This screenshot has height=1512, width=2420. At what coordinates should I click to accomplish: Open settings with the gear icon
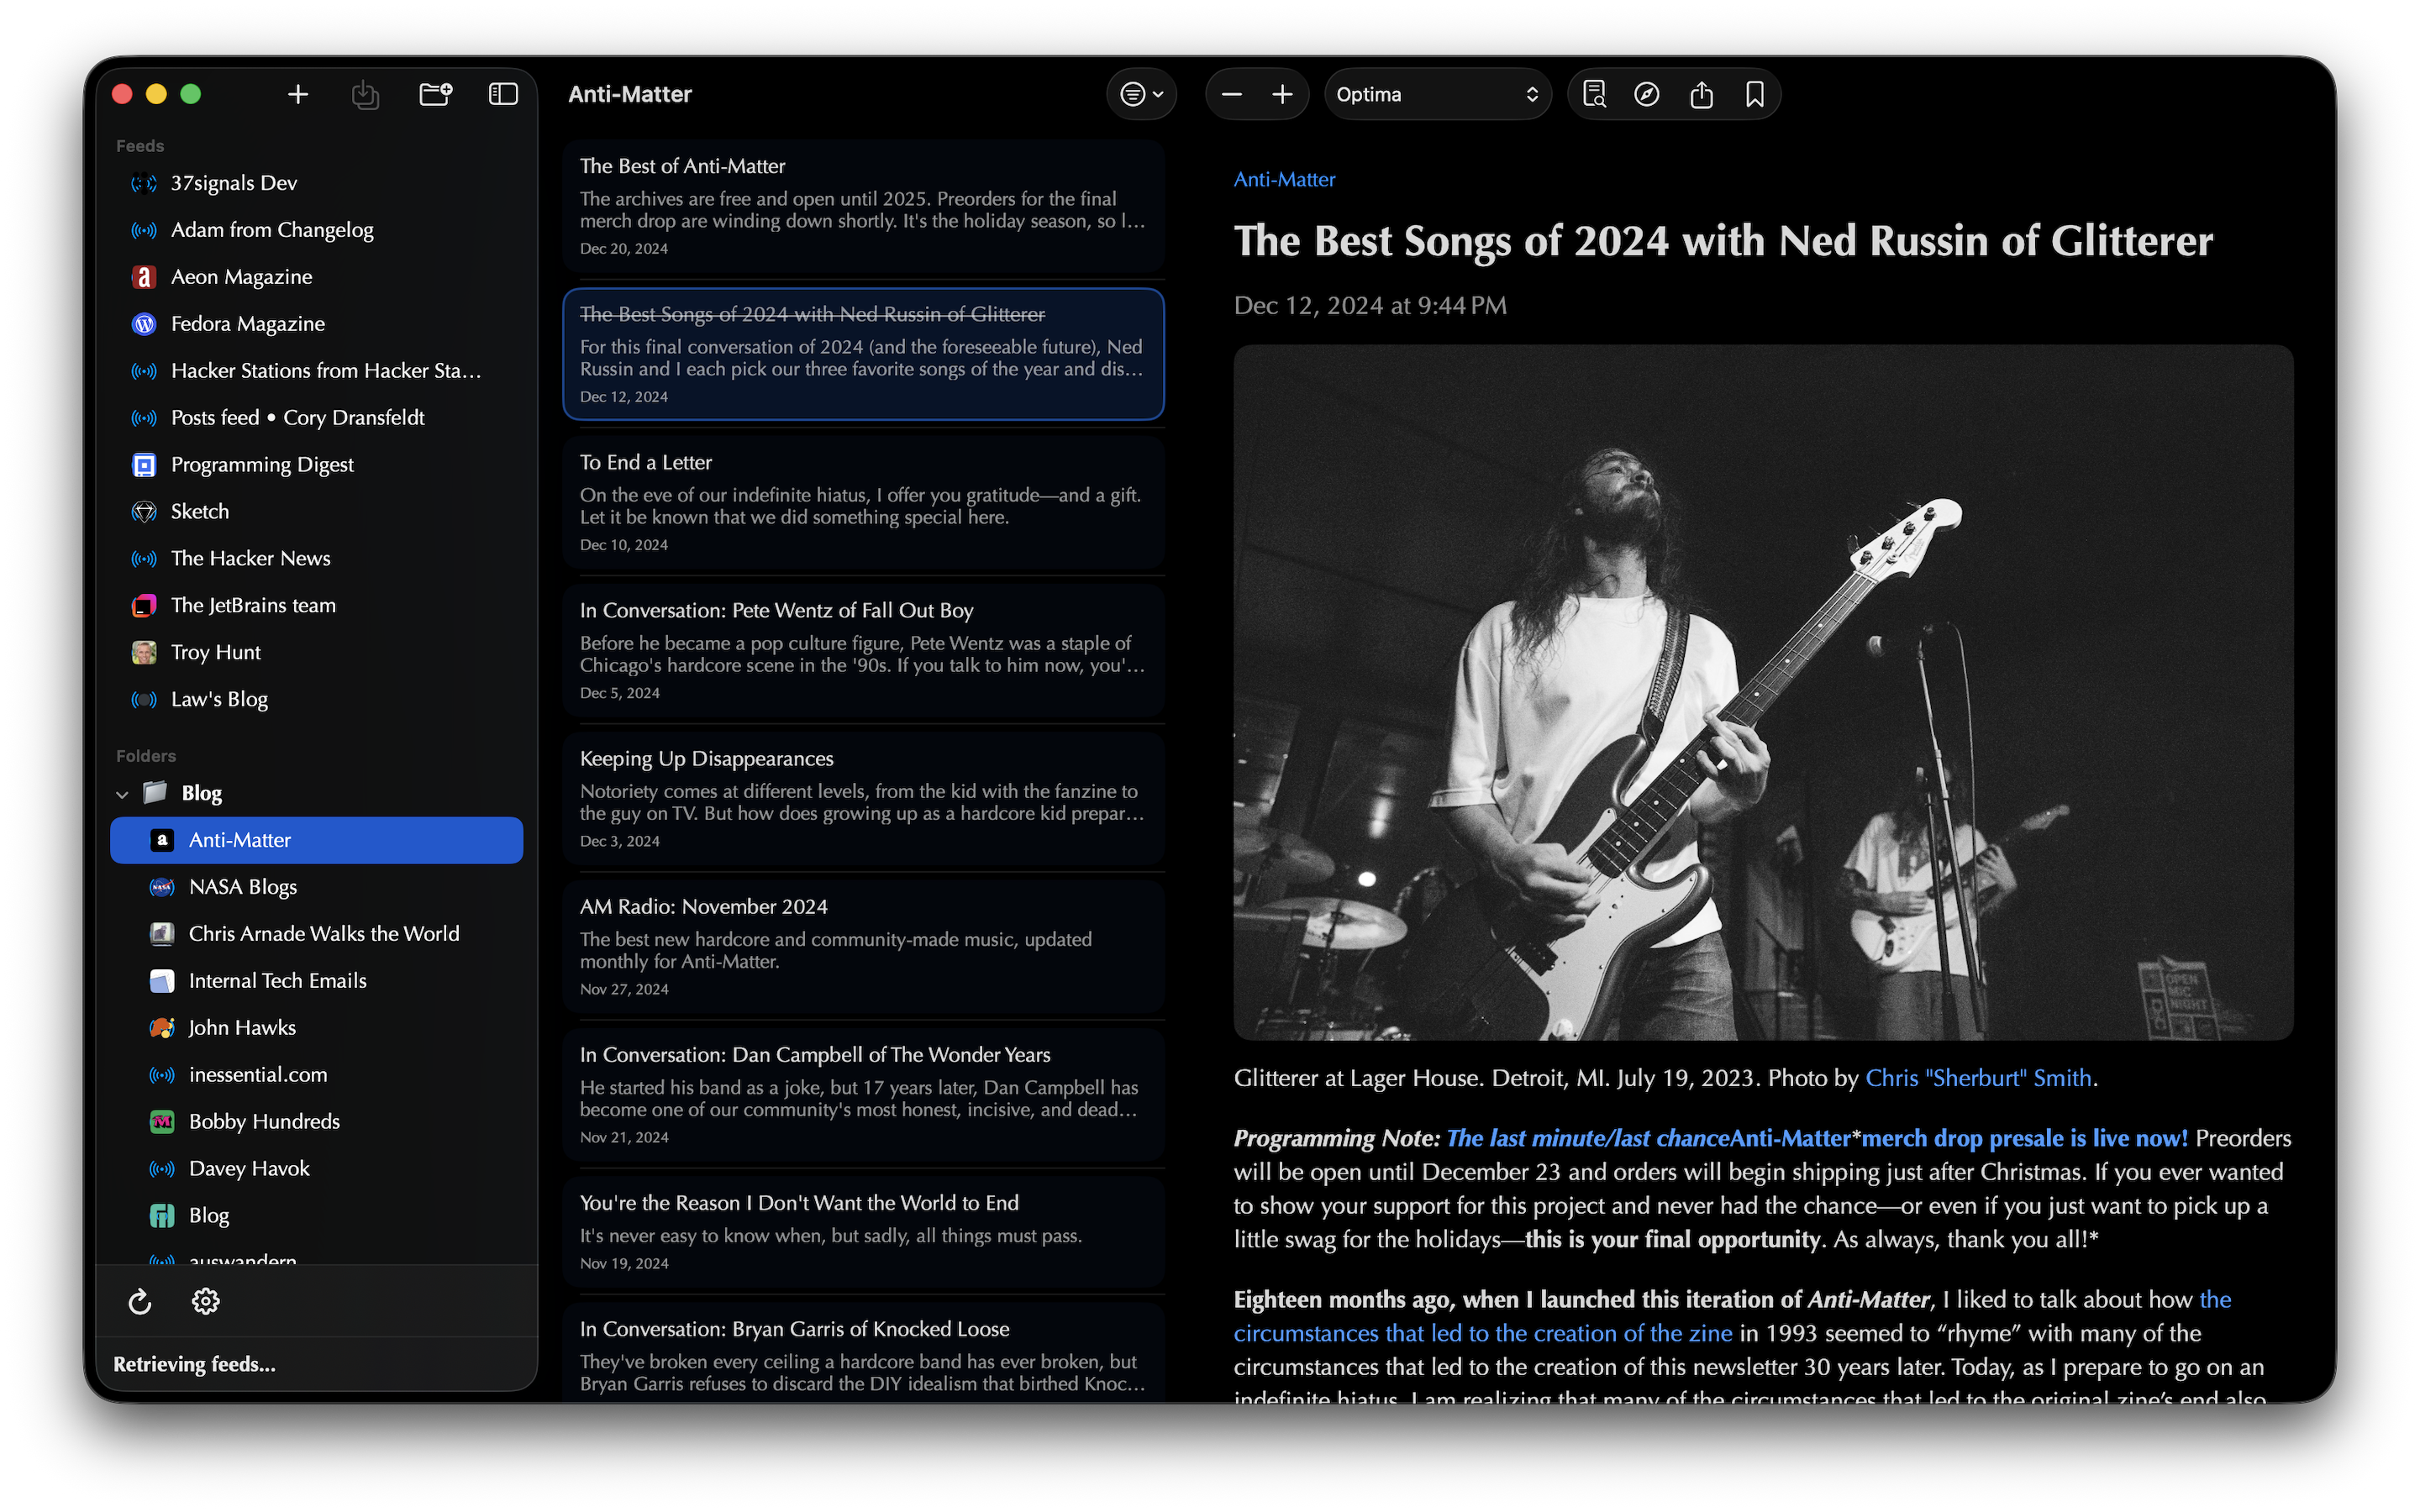coord(205,1301)
